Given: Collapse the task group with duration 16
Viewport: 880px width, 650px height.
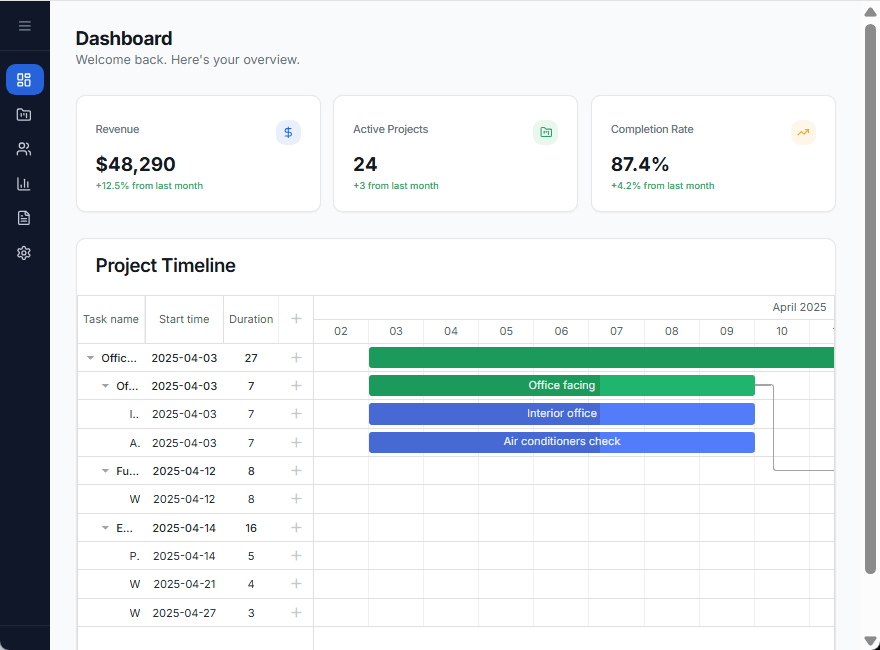Looking at the screenshot, I should (106, 528).
